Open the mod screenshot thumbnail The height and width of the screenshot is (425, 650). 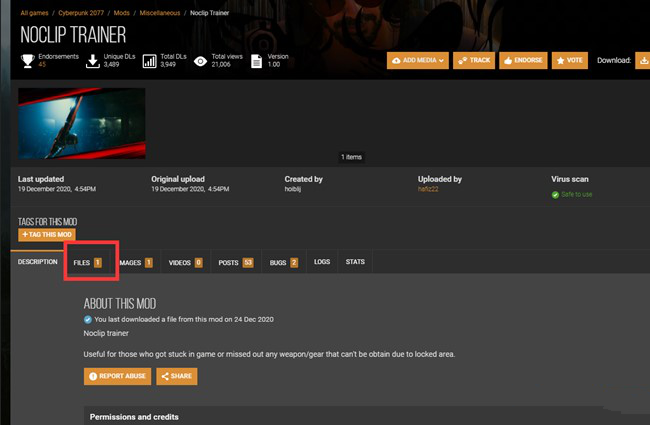coord(82,123)
